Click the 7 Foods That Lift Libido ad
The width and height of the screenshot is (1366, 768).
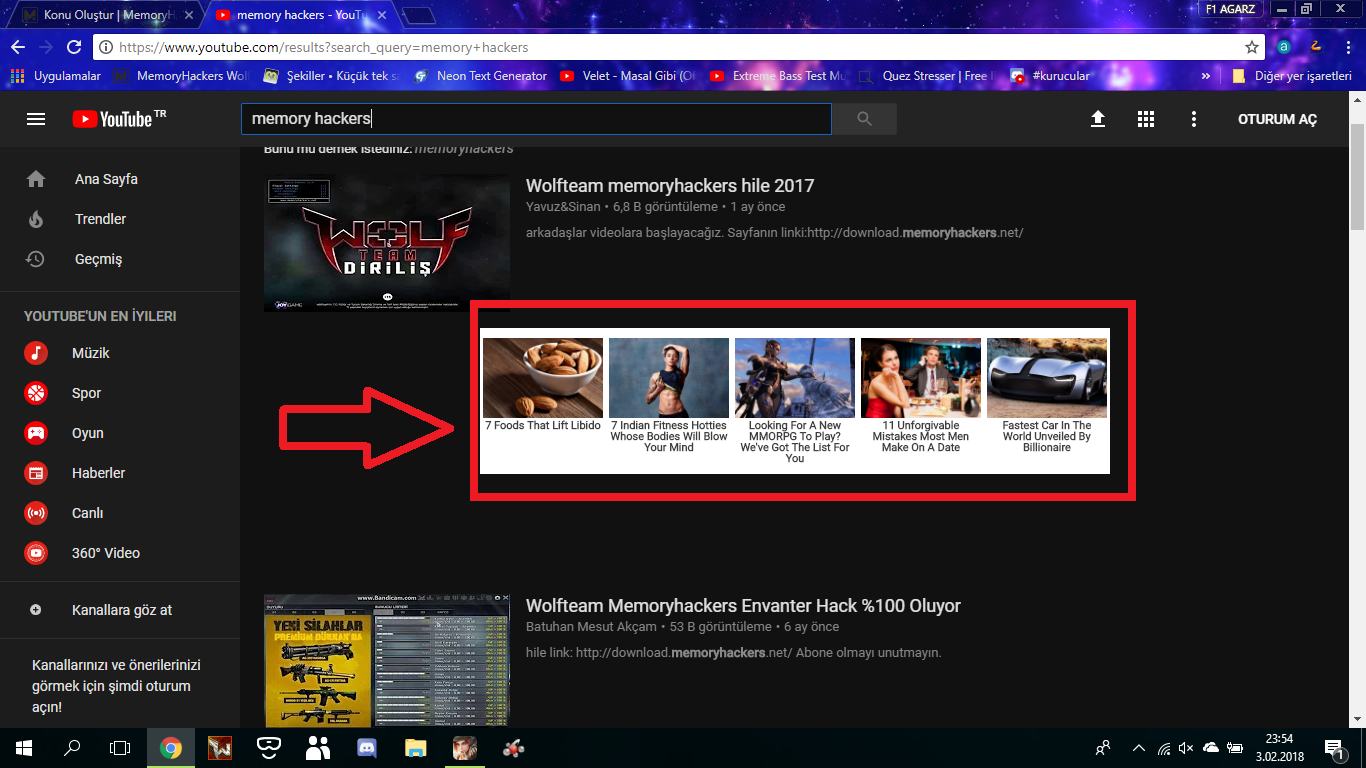point(543,386)
